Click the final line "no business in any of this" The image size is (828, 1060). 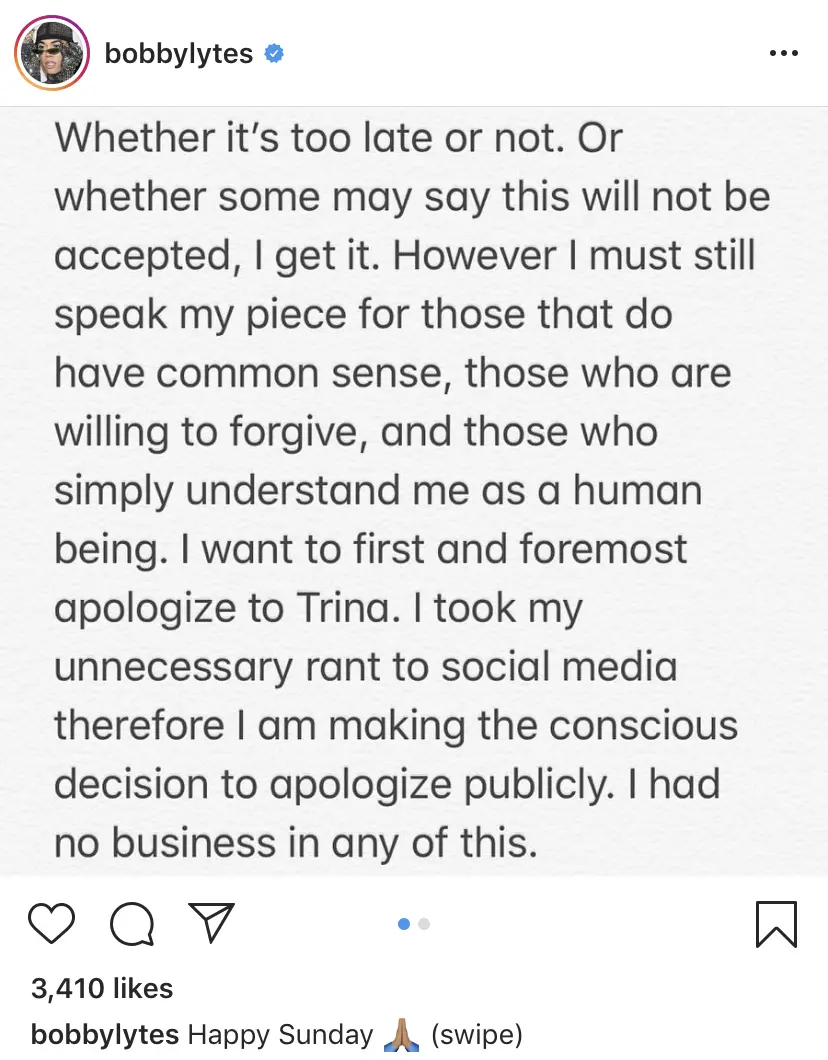[x=295, y=843]
